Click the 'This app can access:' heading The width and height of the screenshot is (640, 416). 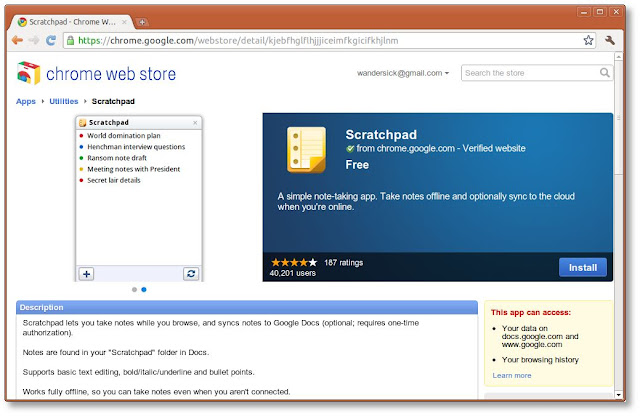click(531, 312)
